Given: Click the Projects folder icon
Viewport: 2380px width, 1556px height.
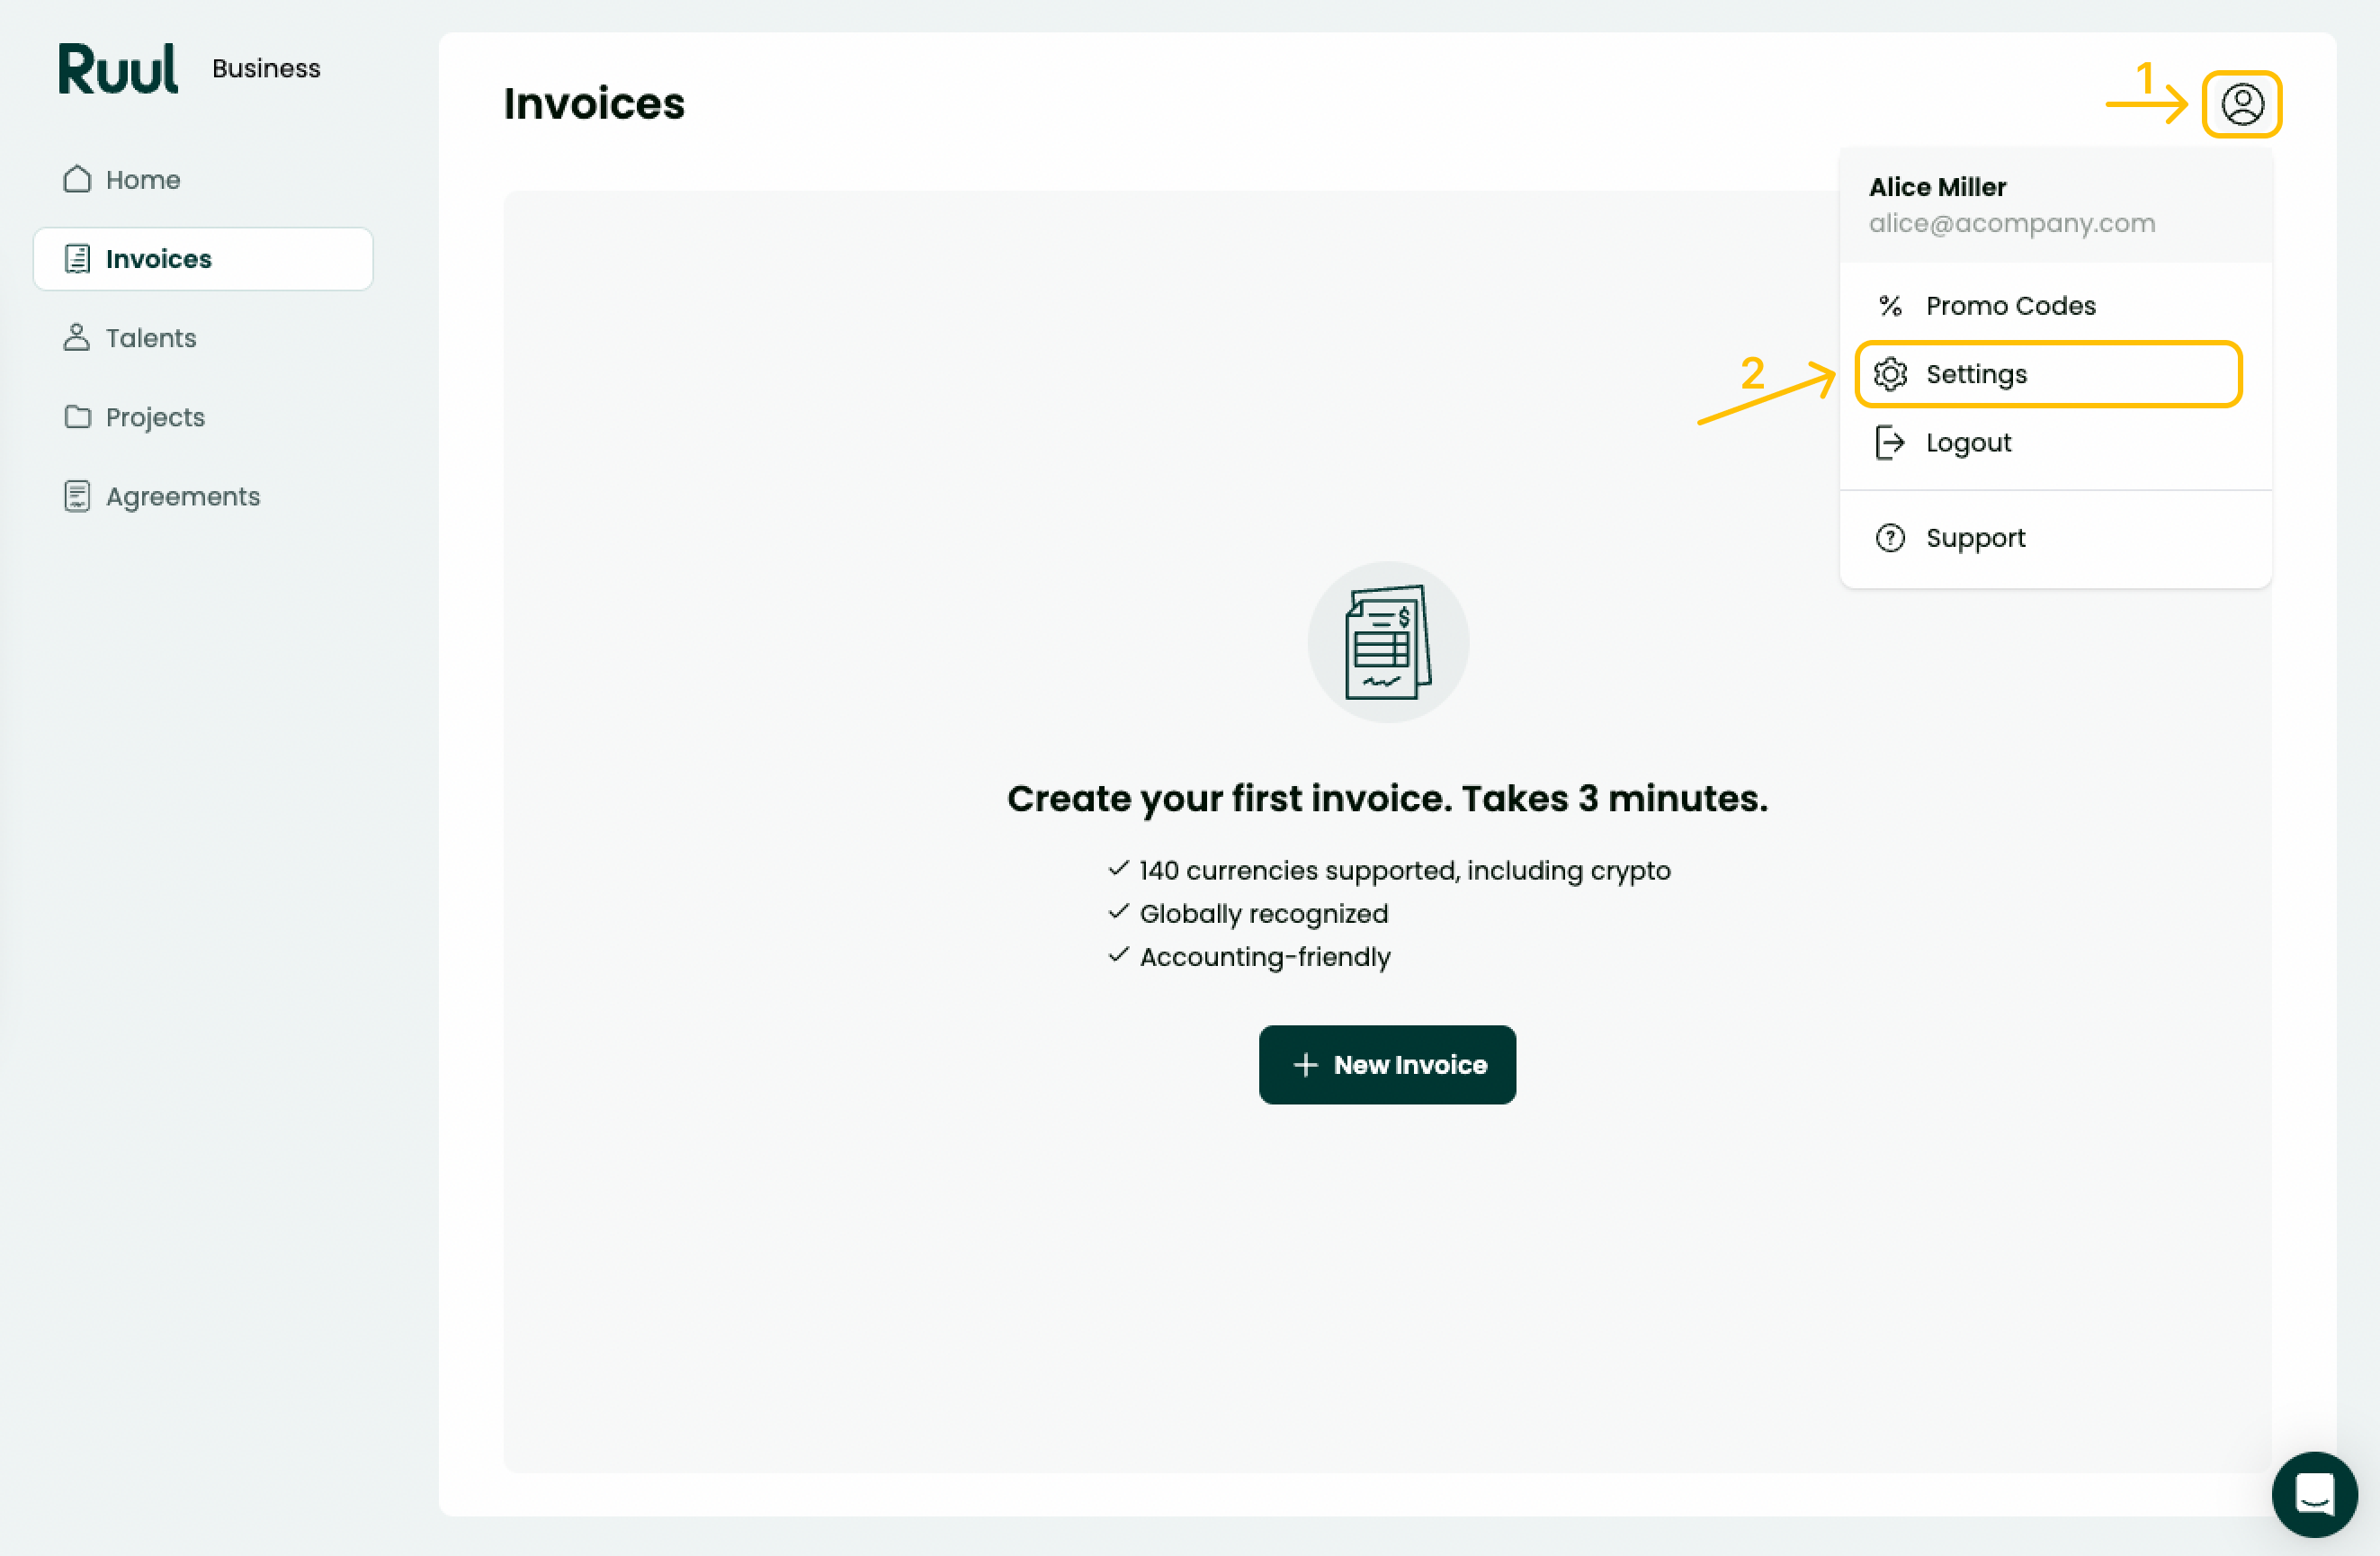Looking at the screenshot, I should click(77, 417).
